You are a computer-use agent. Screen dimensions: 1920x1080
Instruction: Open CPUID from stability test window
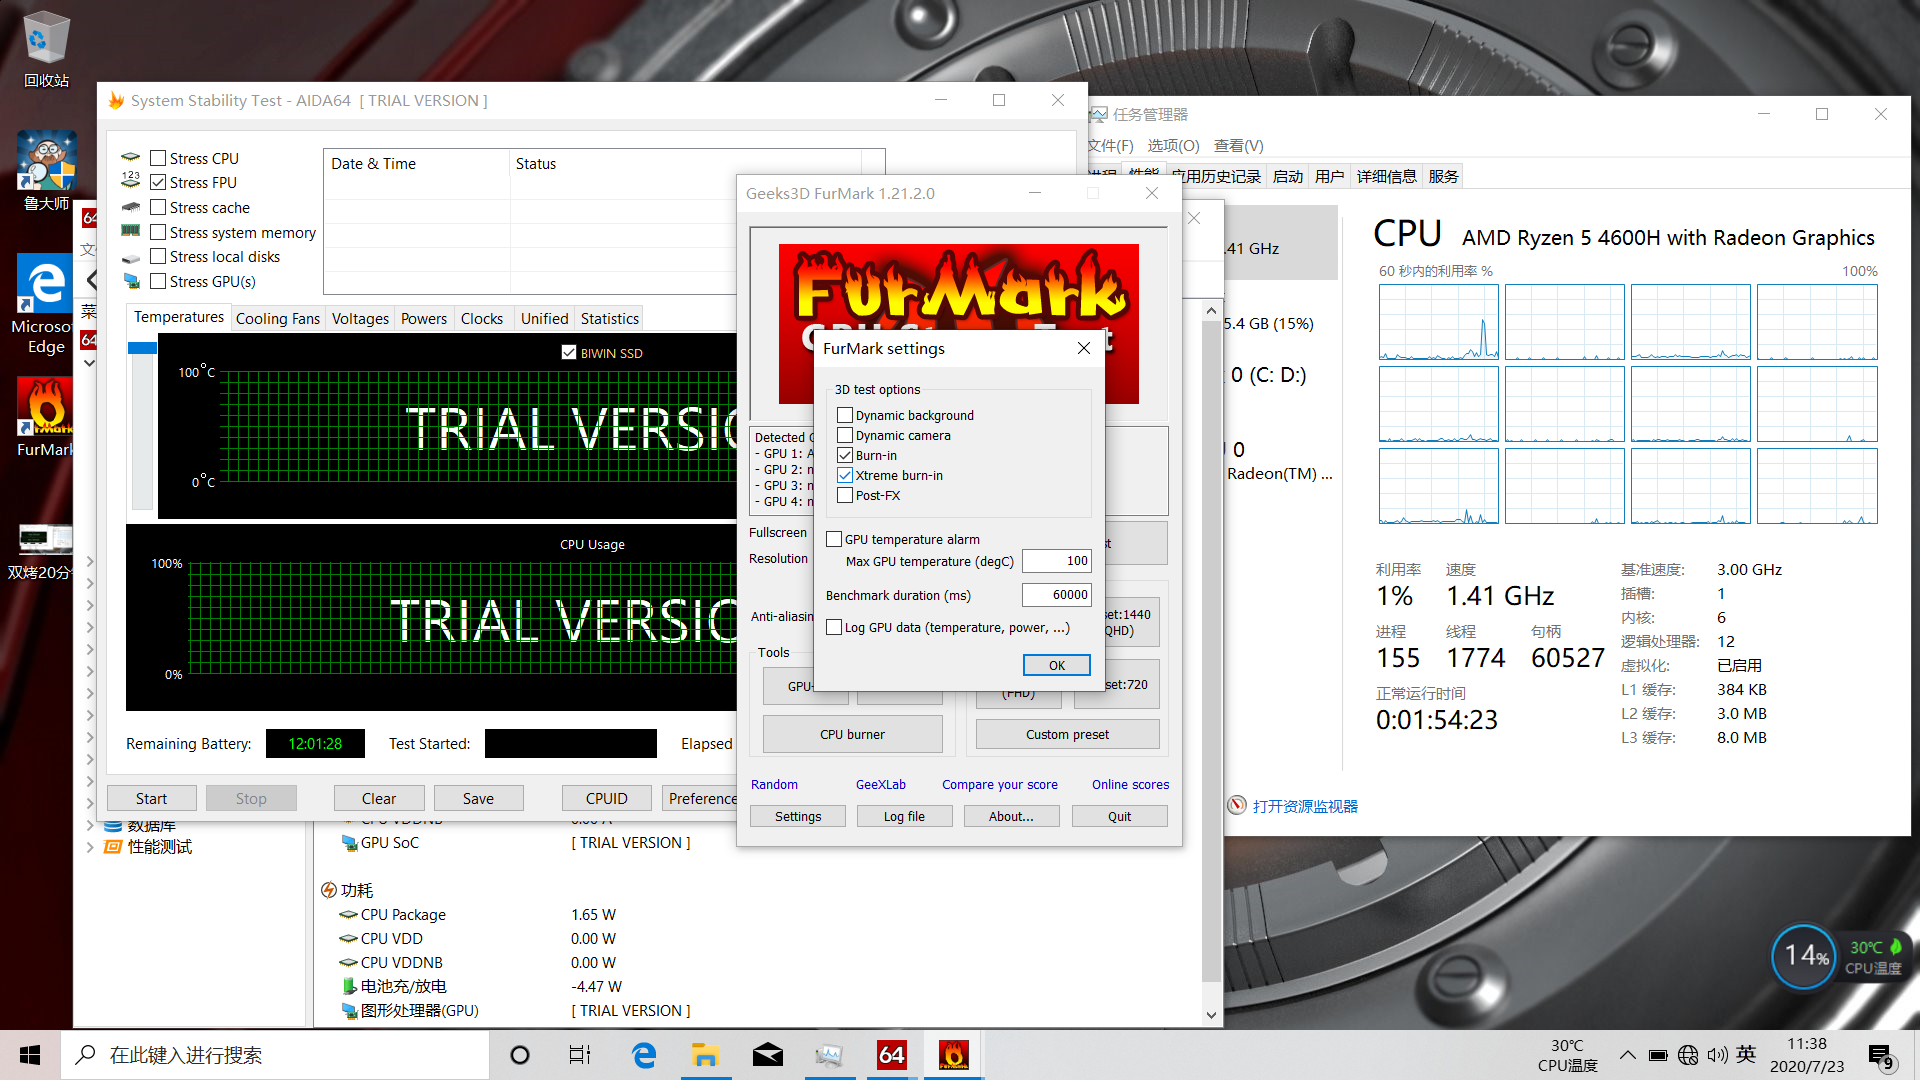(607, 798)
